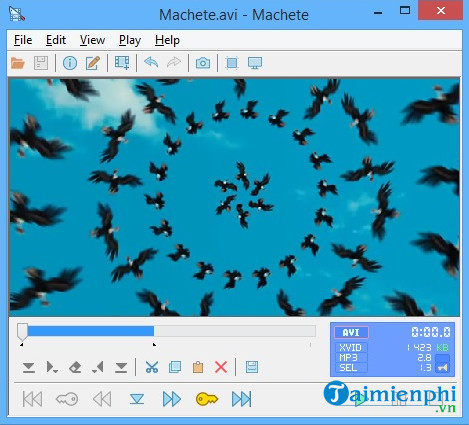This screenshot has width=469, height=425.
Task: Toggle the sound speaker icon in the info panel
Action: [x=443, y=368]
